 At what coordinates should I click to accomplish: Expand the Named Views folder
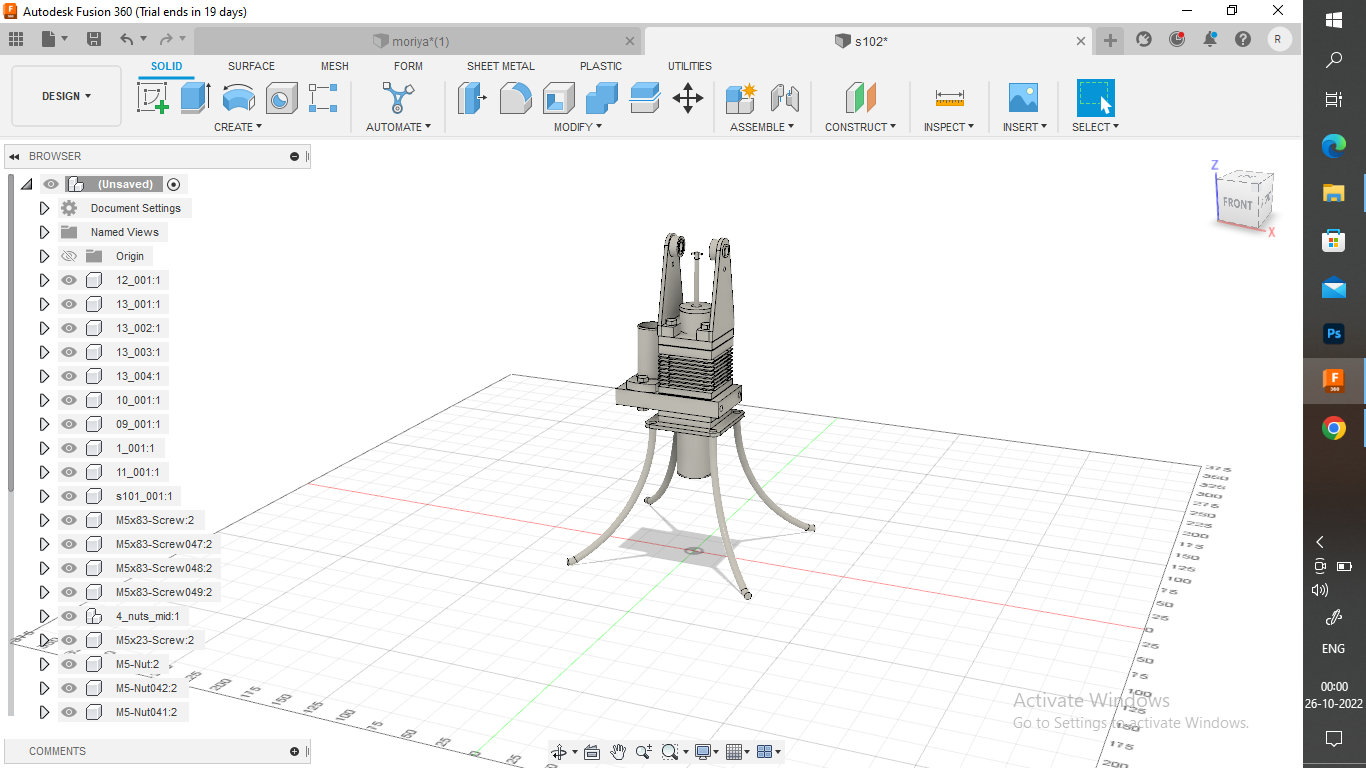[44, 232]
